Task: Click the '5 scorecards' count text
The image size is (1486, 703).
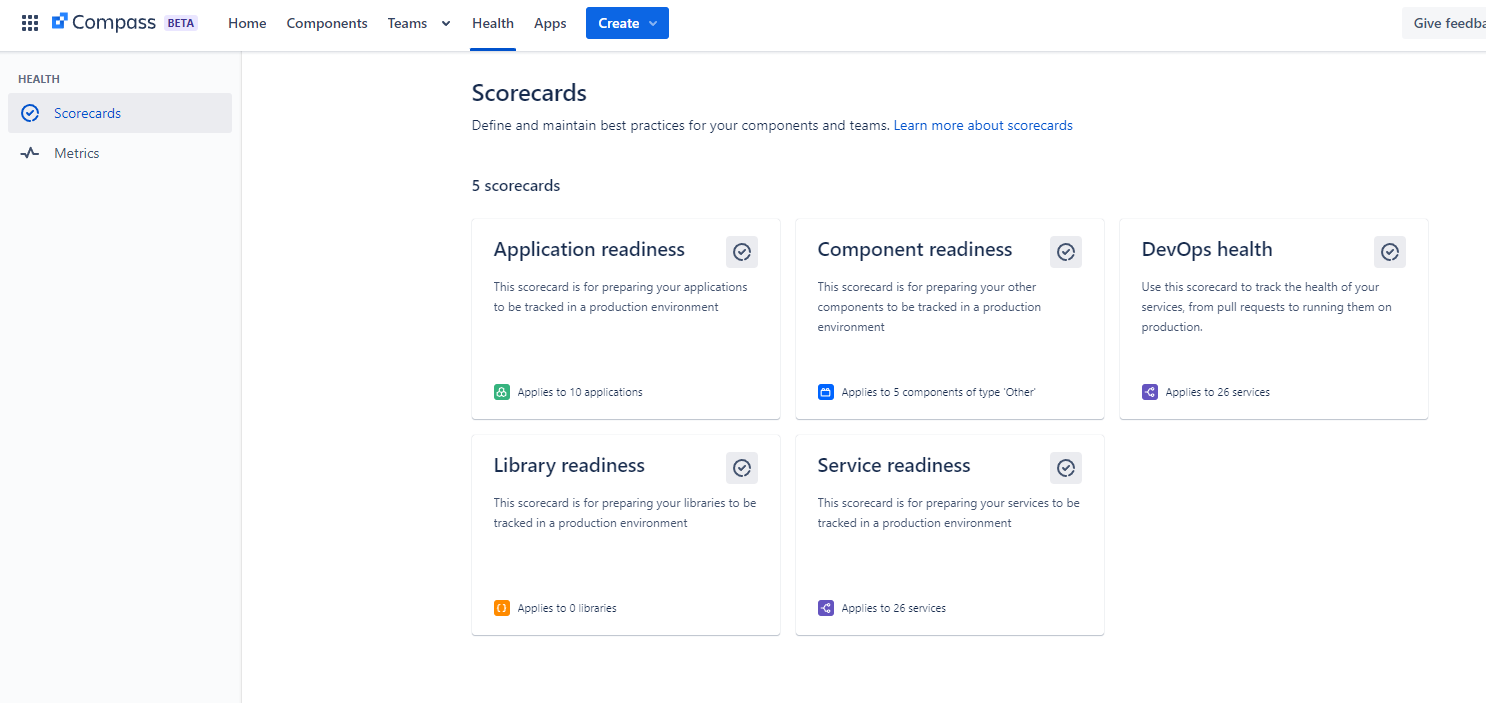Action: click(x=516, y=186)
